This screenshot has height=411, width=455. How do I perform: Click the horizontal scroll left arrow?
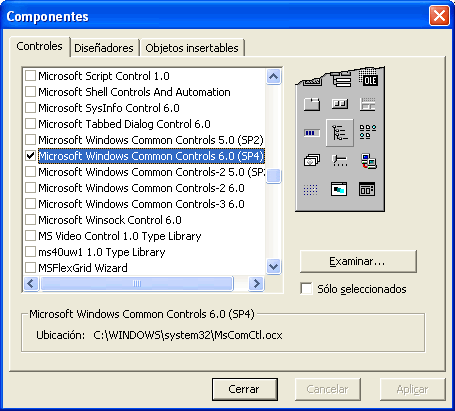tap(31, 284)
